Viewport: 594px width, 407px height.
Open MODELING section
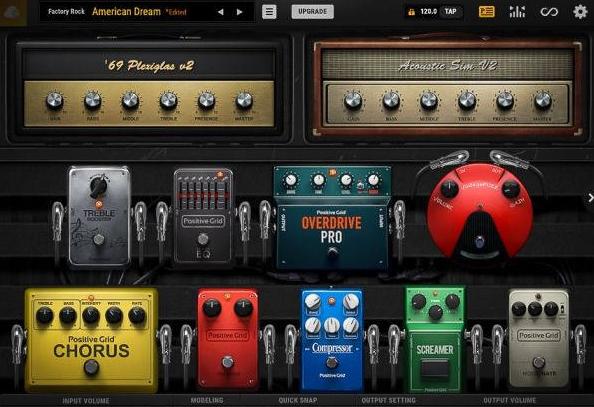tap(207, 400)
